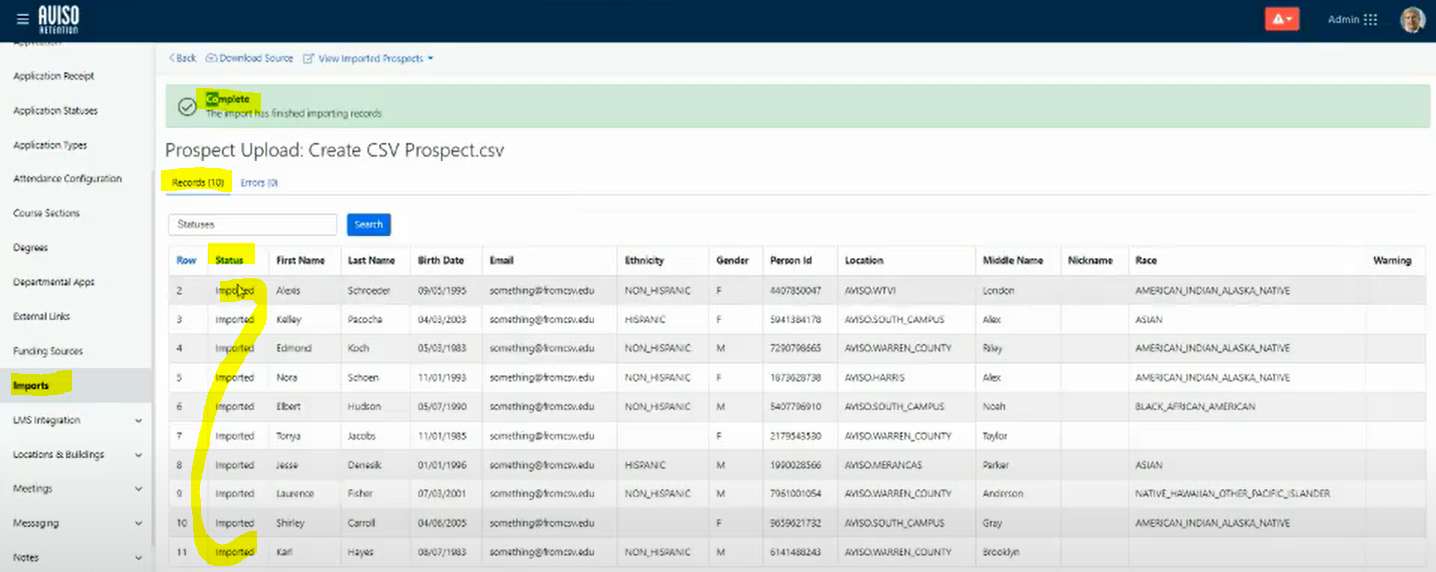
Task: Open View Imported Prospects dropdown
Action: coord(368,58)
